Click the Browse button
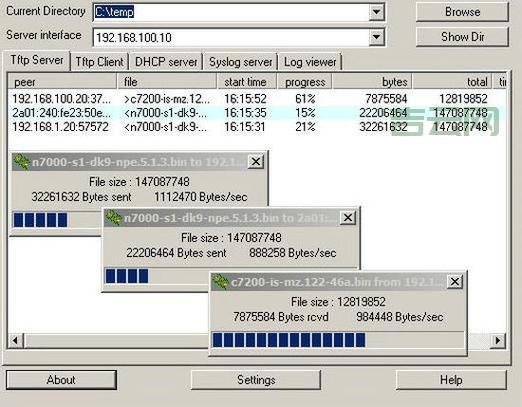The height and width of the screenshot is (407, 522). pyautogui.click(x=462, y=12)
